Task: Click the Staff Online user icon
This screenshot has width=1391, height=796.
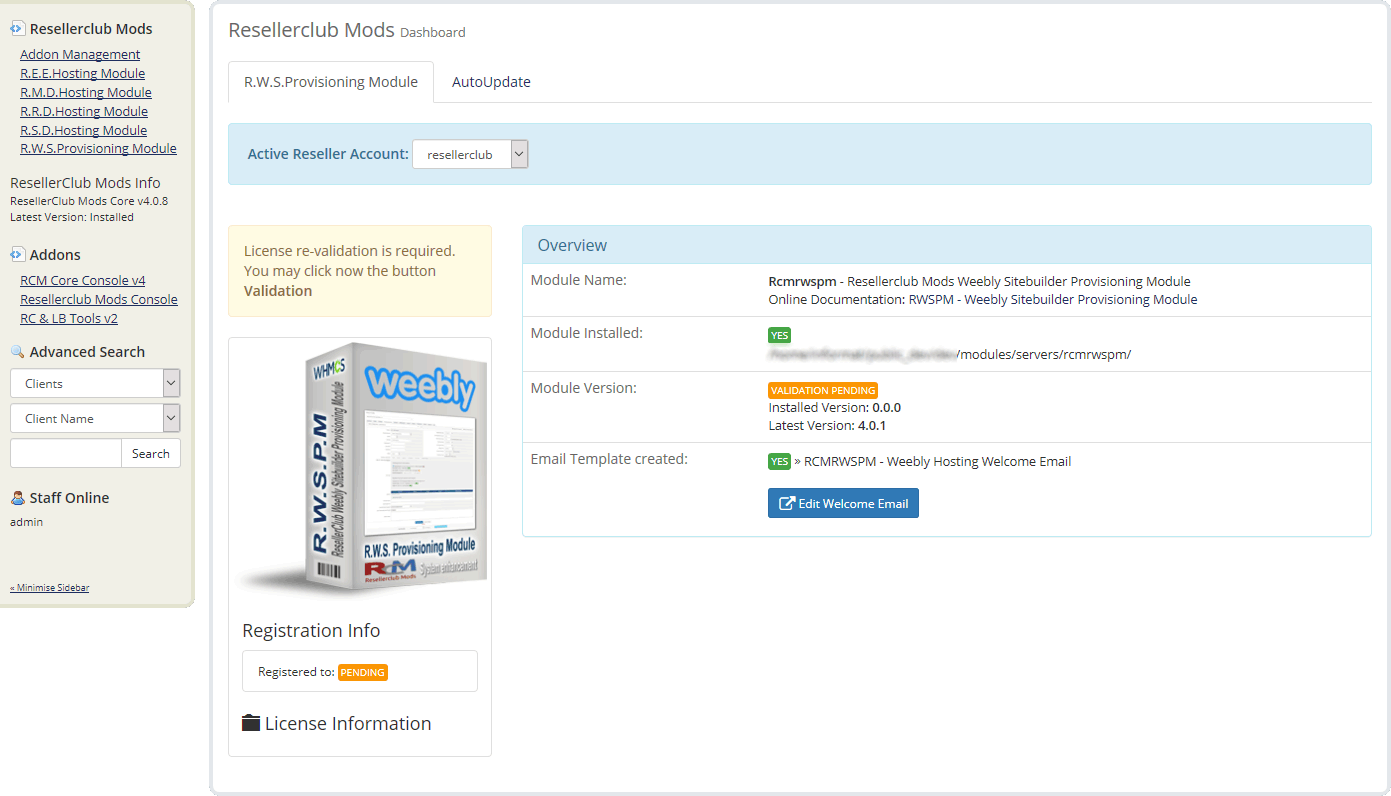Action: (x=17, y=497)
